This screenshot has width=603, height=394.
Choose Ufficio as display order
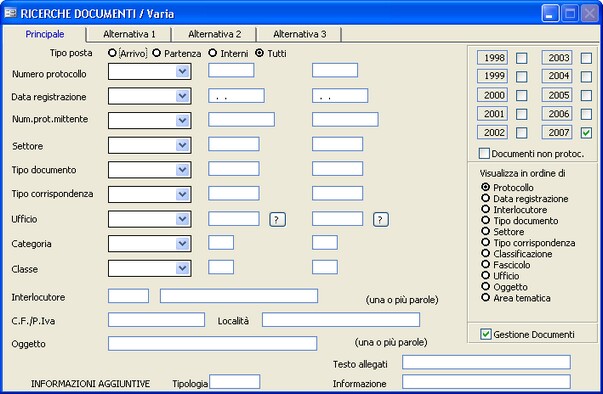point(486,275)
